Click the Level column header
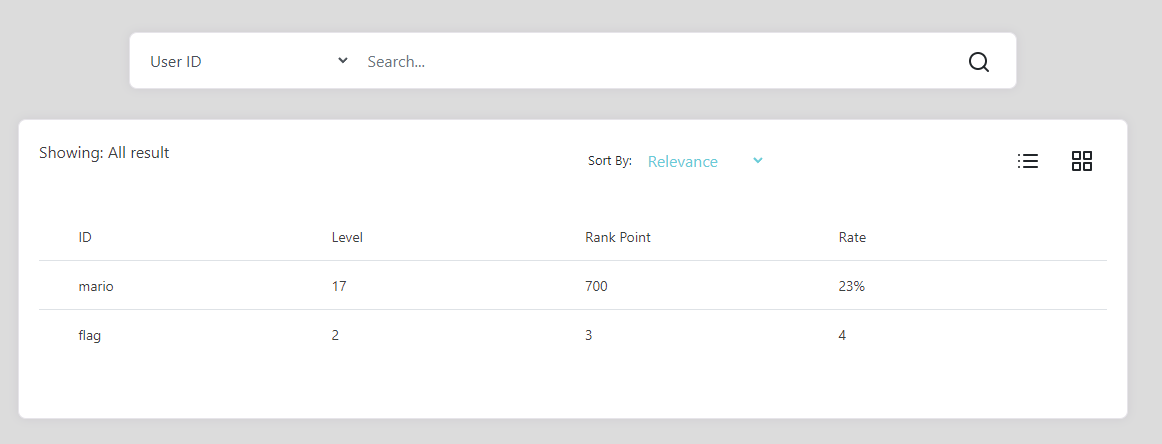This screenshot has height=444, width=1162. (x=347, y=238)
